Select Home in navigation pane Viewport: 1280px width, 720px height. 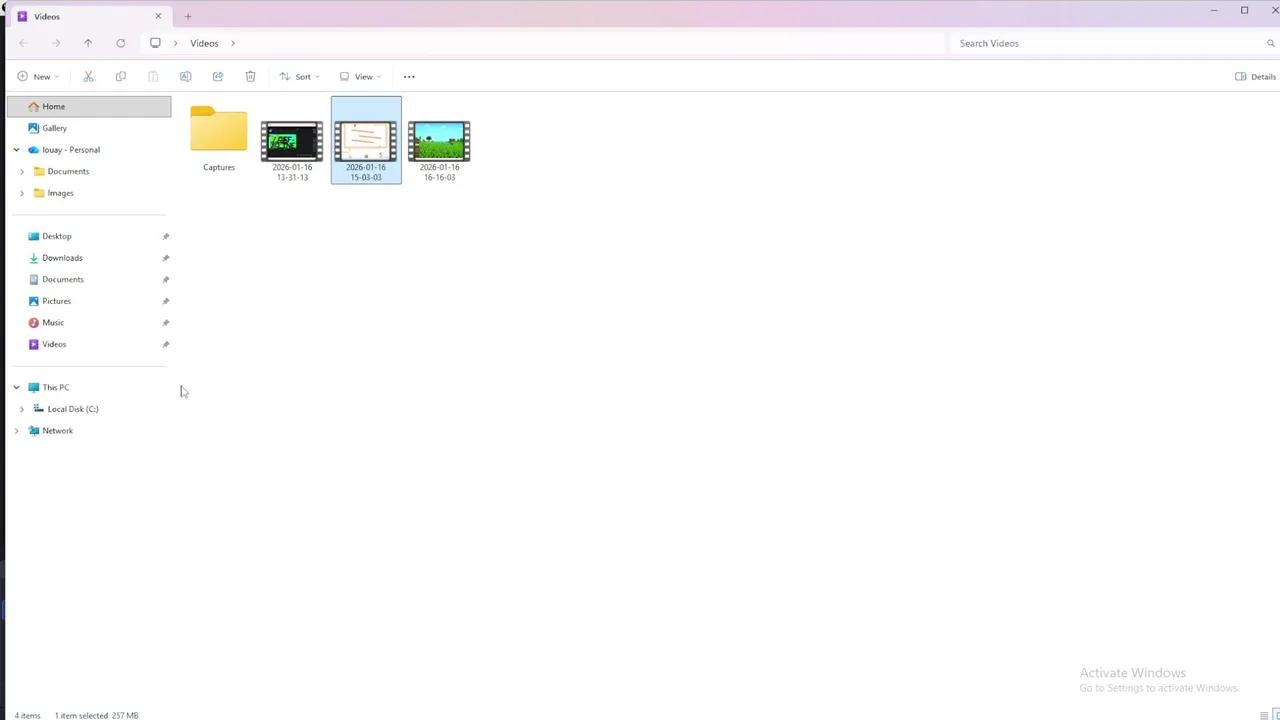89,106
